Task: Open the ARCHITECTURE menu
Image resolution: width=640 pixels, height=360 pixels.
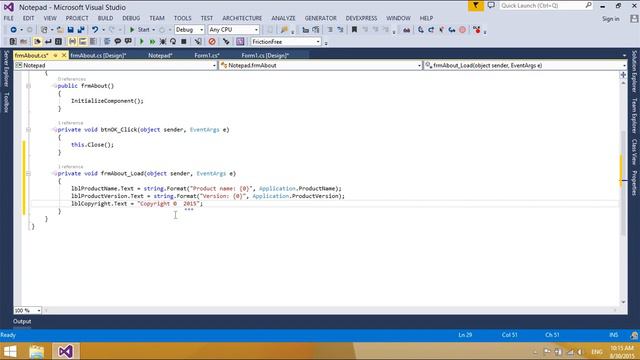Action: click(x=242, y=18)
